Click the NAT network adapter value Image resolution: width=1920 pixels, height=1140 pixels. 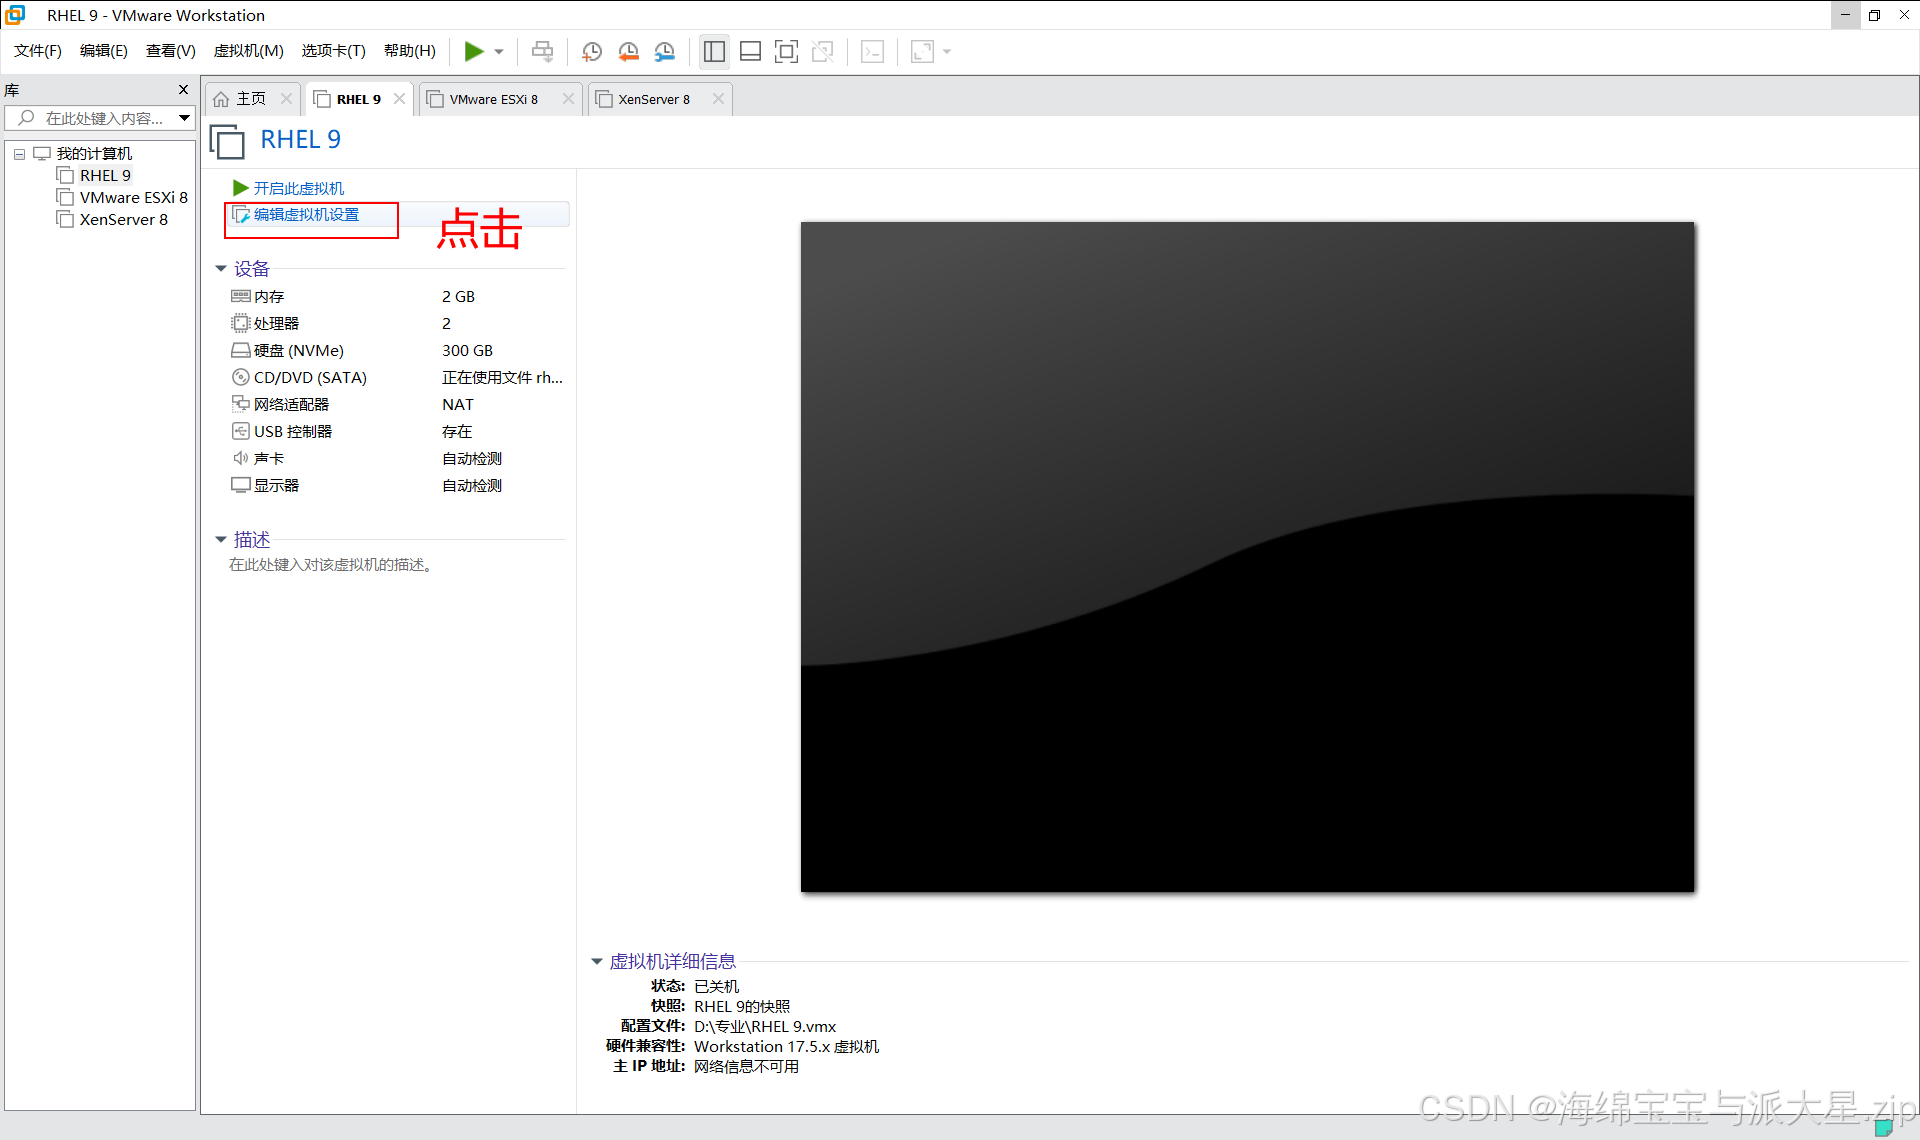tap(458, 404)
